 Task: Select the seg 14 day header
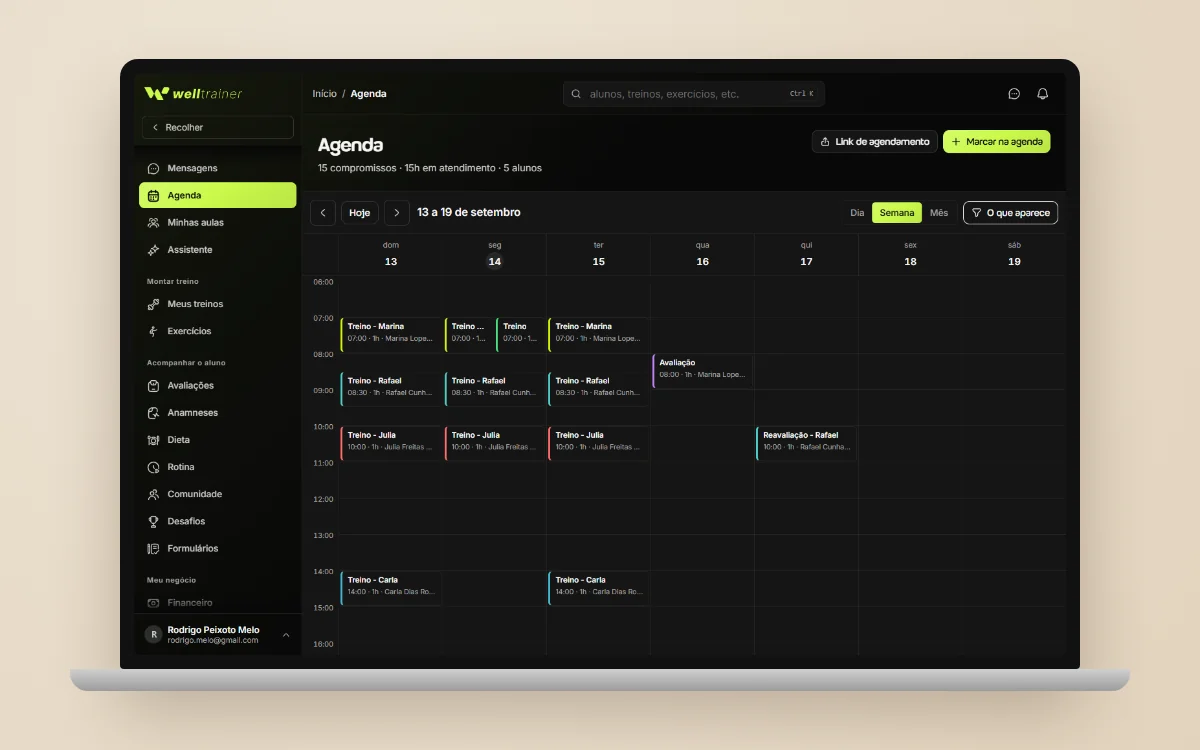(x=495, y=254)
